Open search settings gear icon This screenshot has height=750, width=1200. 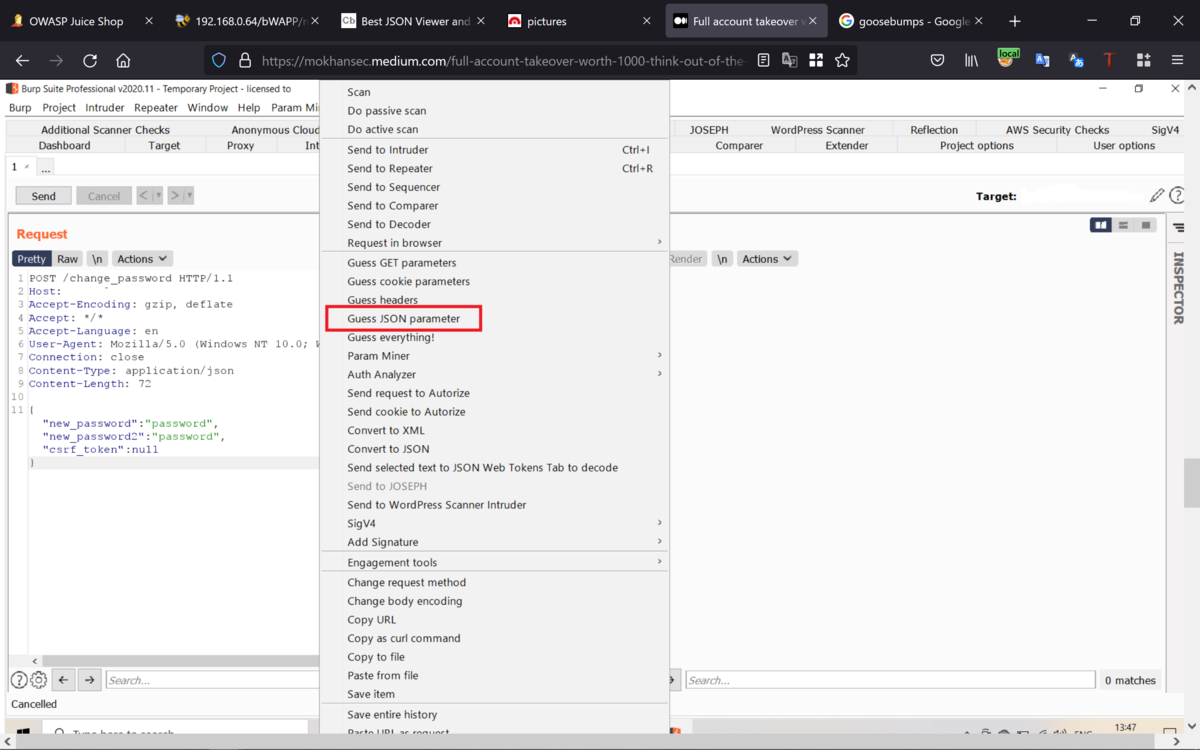click(x=38, y=680)
